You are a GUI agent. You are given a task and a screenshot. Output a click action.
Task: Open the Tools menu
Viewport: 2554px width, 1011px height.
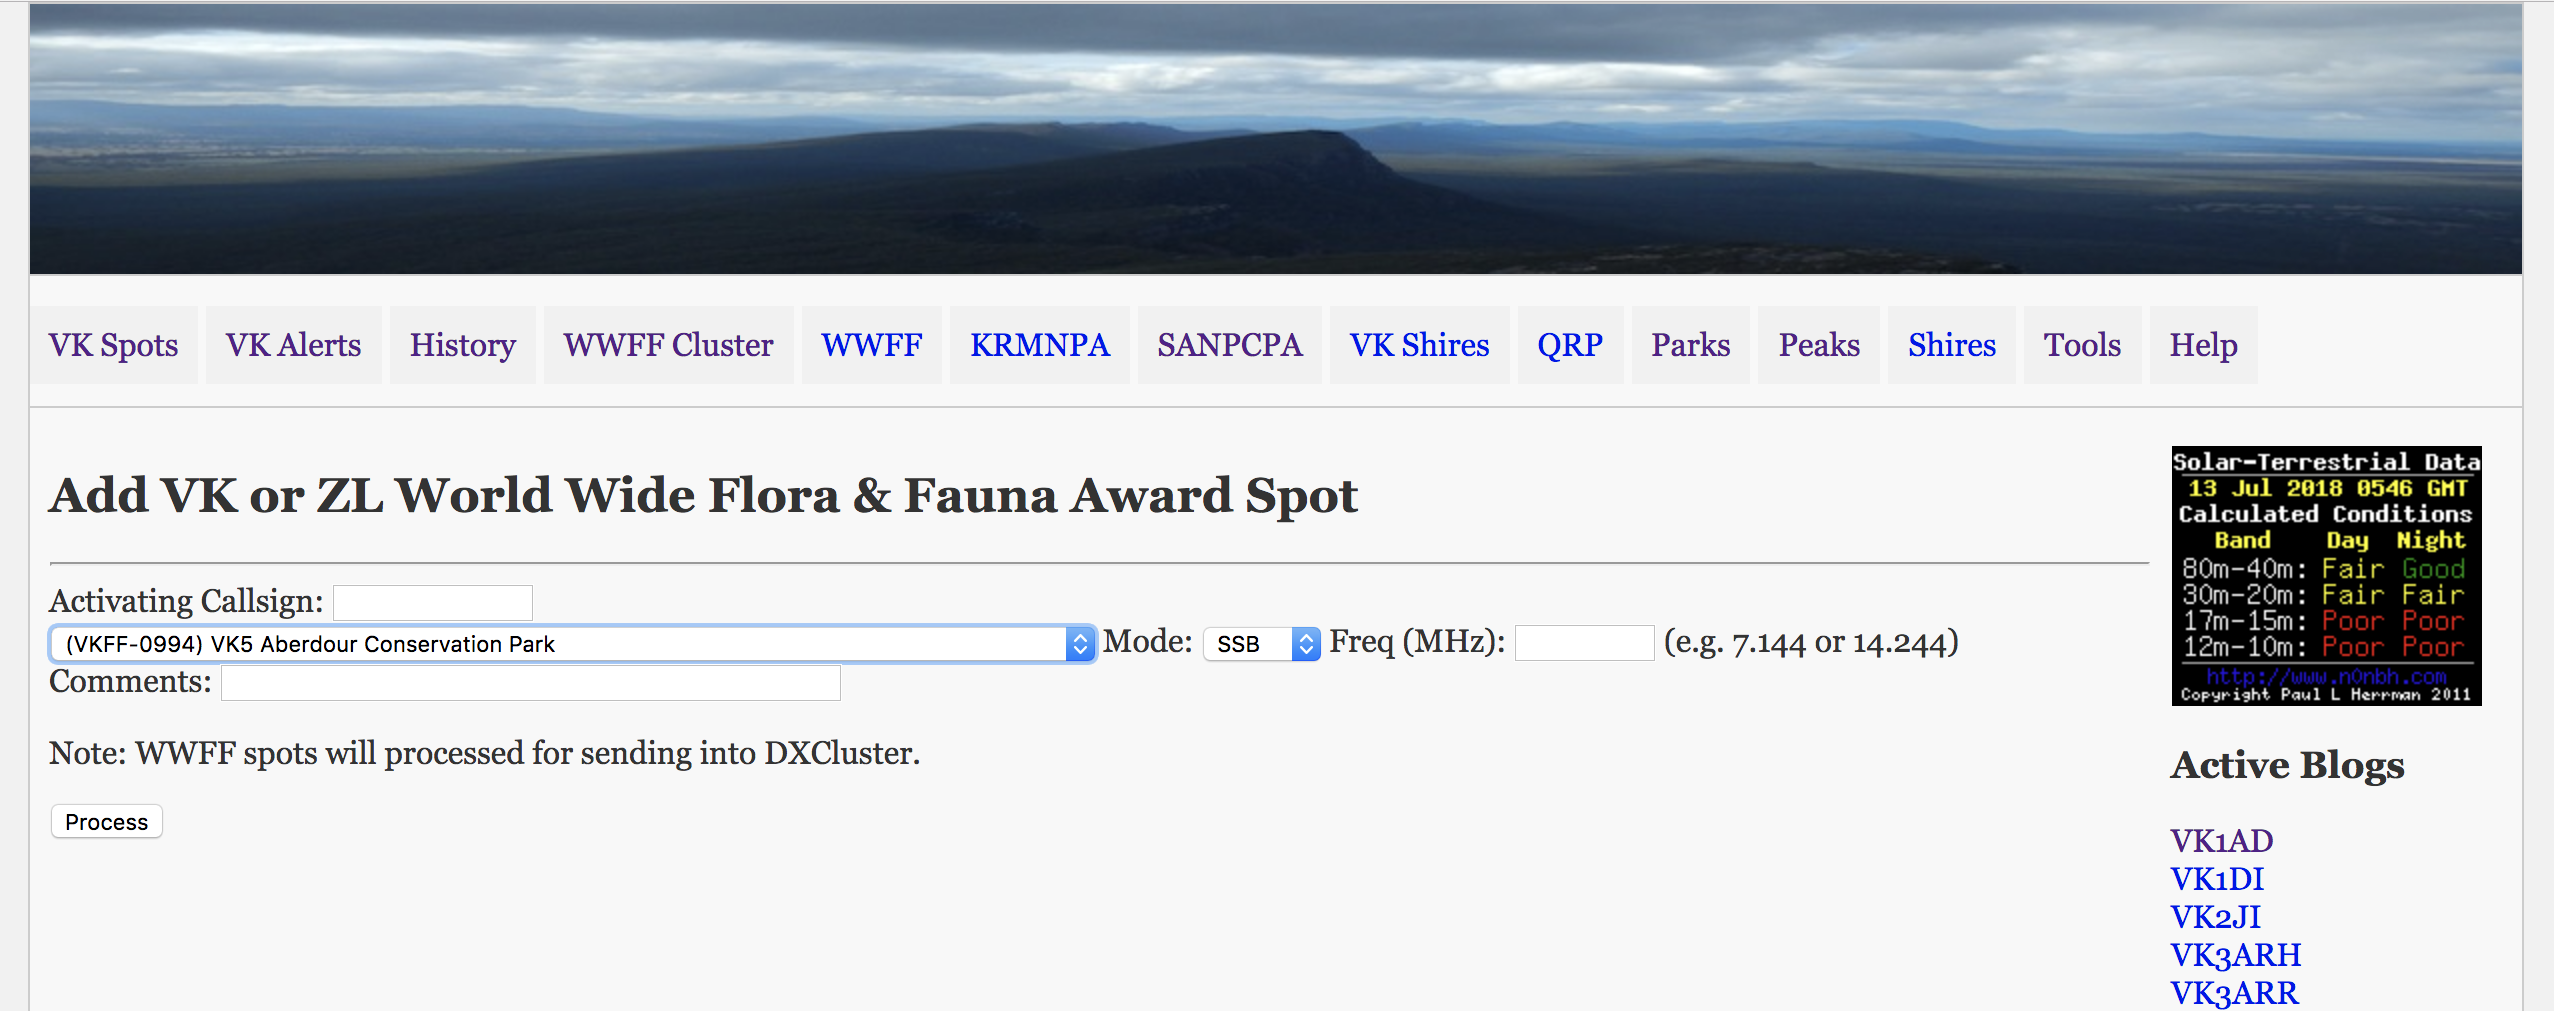tap(2082, 345)
